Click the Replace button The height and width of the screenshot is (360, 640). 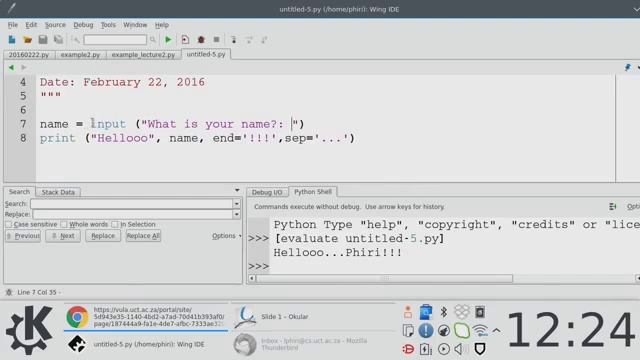(103, 236)
